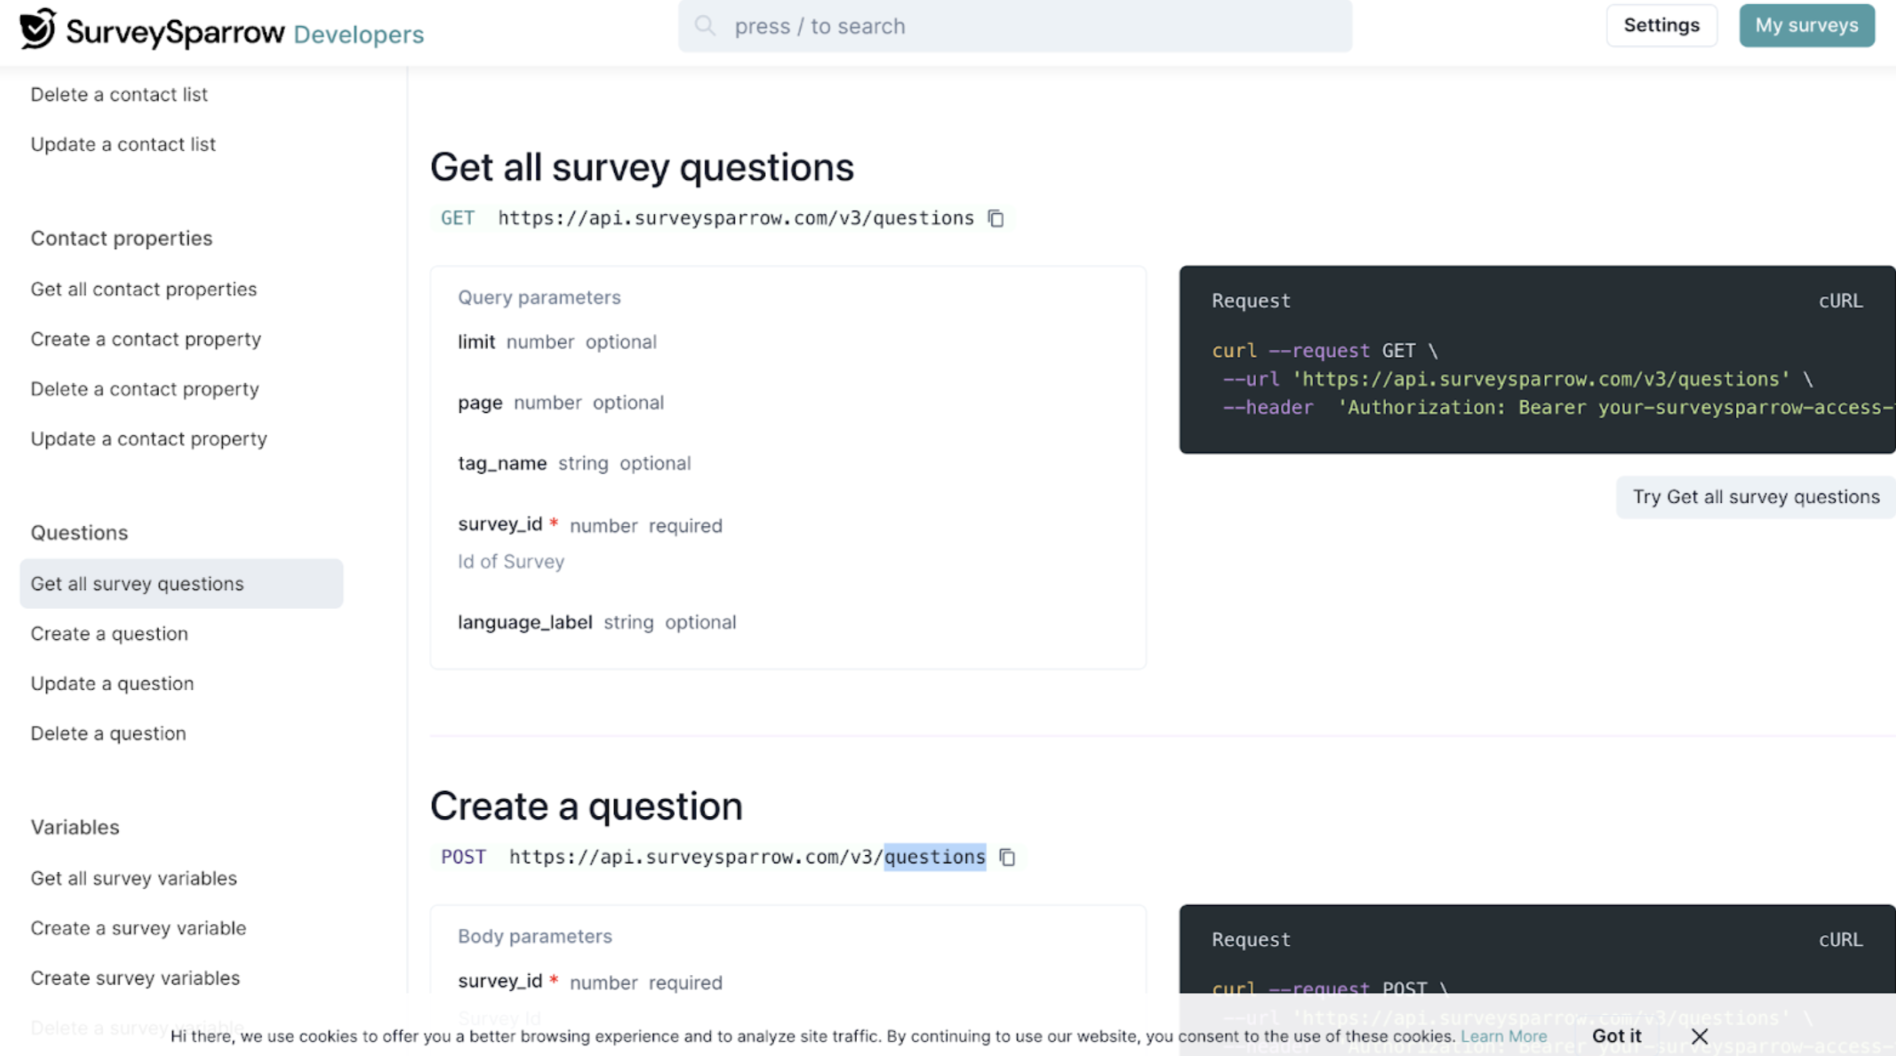
Task: Open the Settings button
Action: [x=1661, y=25]
